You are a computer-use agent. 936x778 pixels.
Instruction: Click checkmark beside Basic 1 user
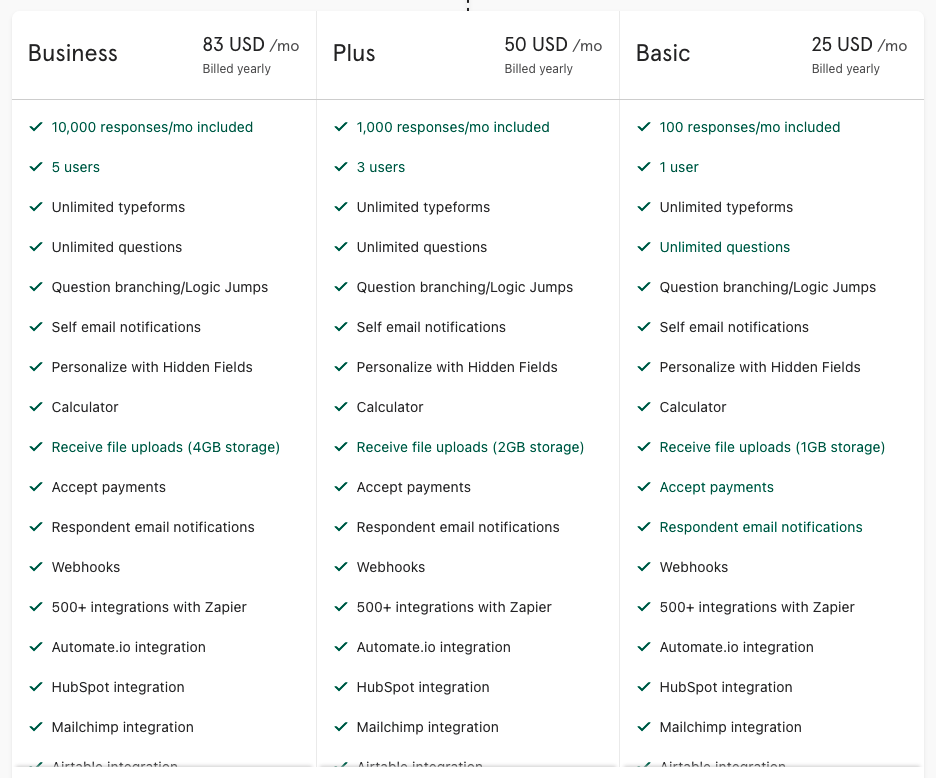(x=644, y=167)
